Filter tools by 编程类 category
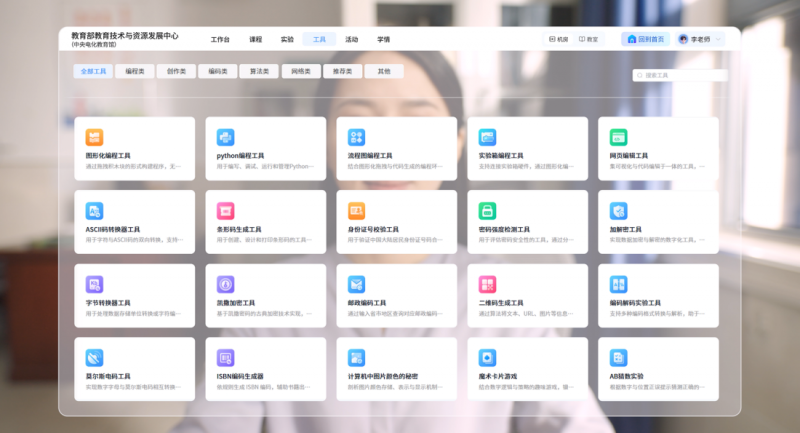Image resolution: width=800 pixels, height=433 pixels. pyautogui.click(x=134, y=72)
